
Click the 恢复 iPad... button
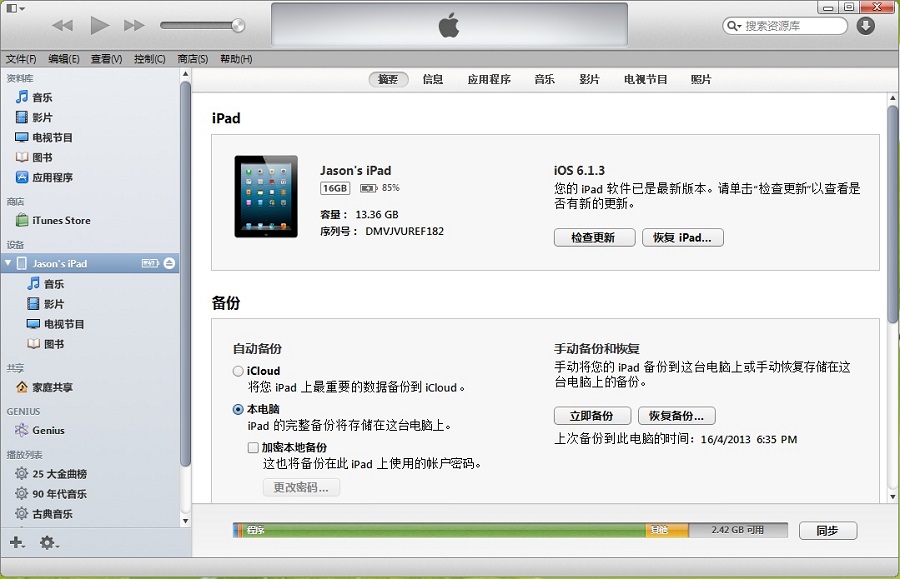pyautogui.click(x=682, y=237)
